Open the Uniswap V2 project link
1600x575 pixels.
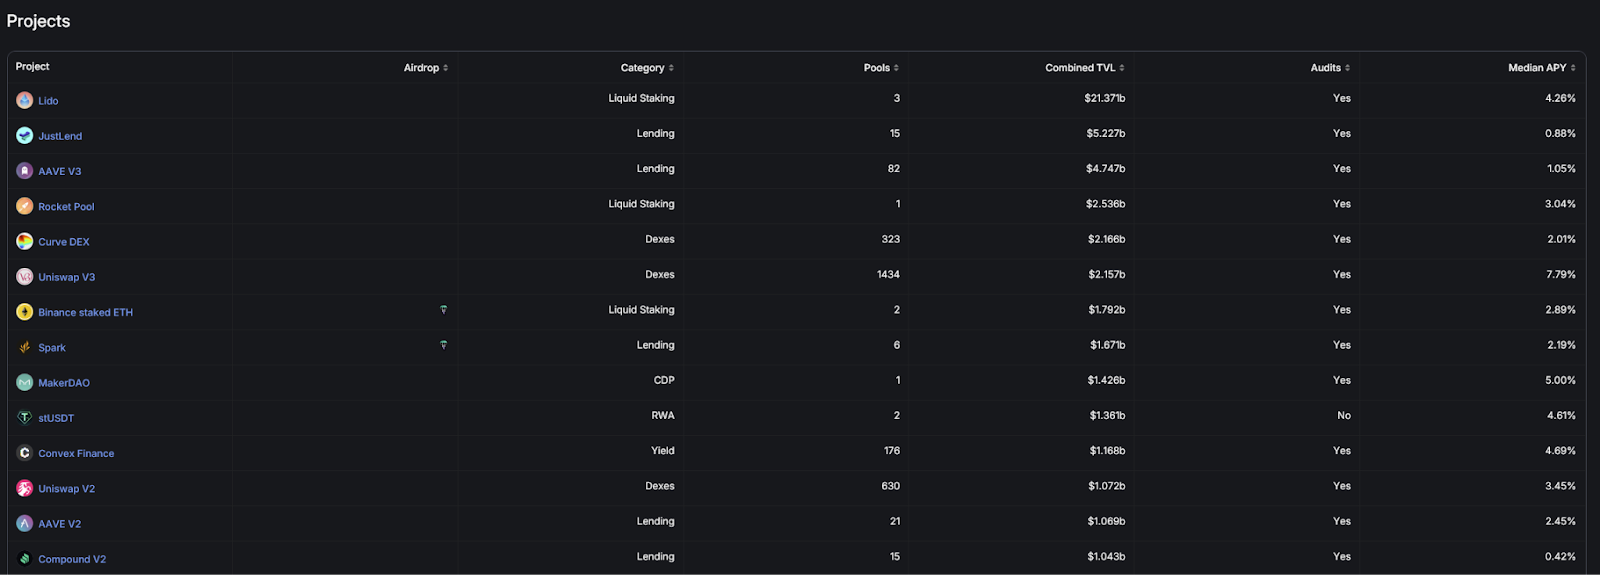[x=67, y=489]
